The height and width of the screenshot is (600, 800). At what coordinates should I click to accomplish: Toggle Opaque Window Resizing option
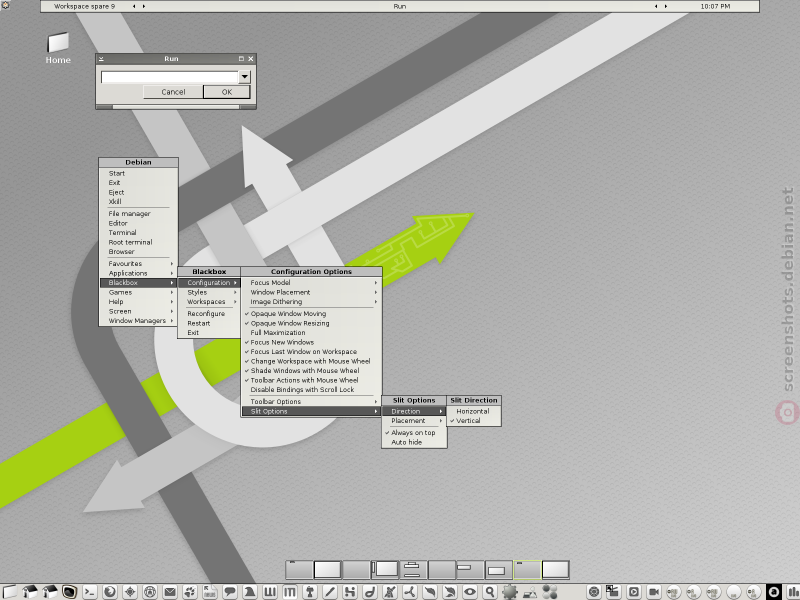point(311,323)
